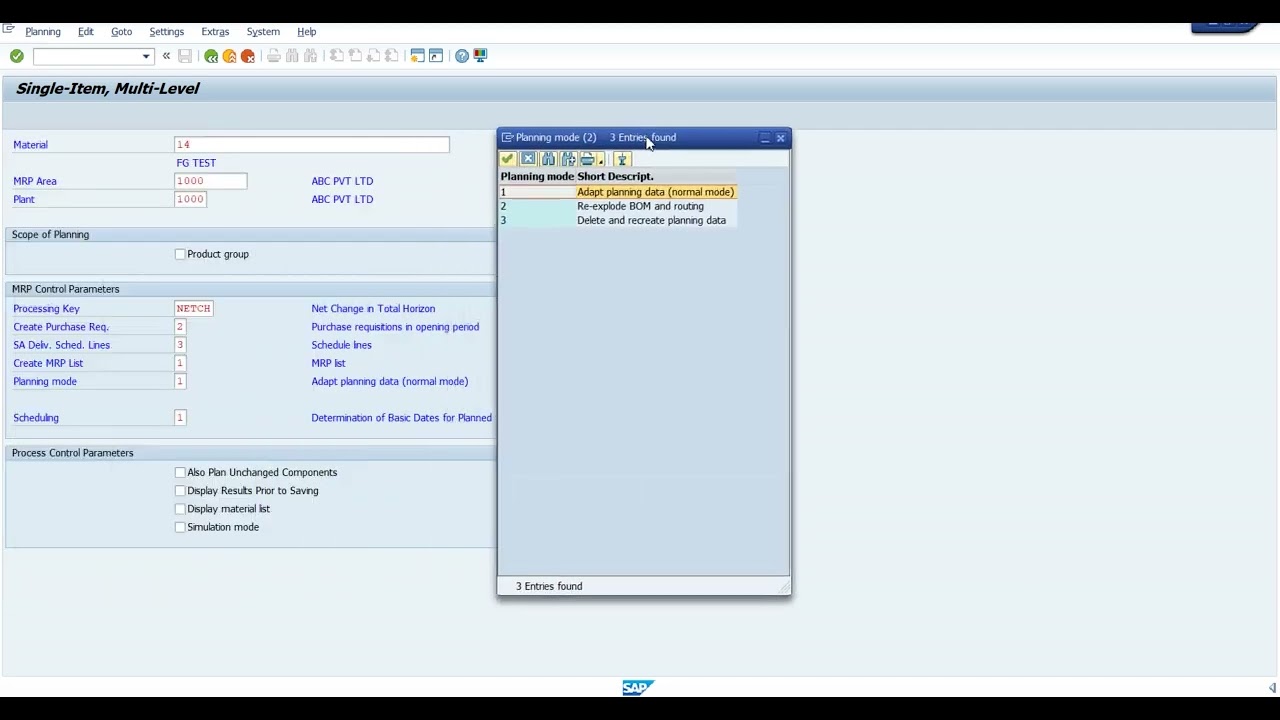Collapse the command field with double-chevron
The image size is (1280, 720).
(x=166, y=56)
